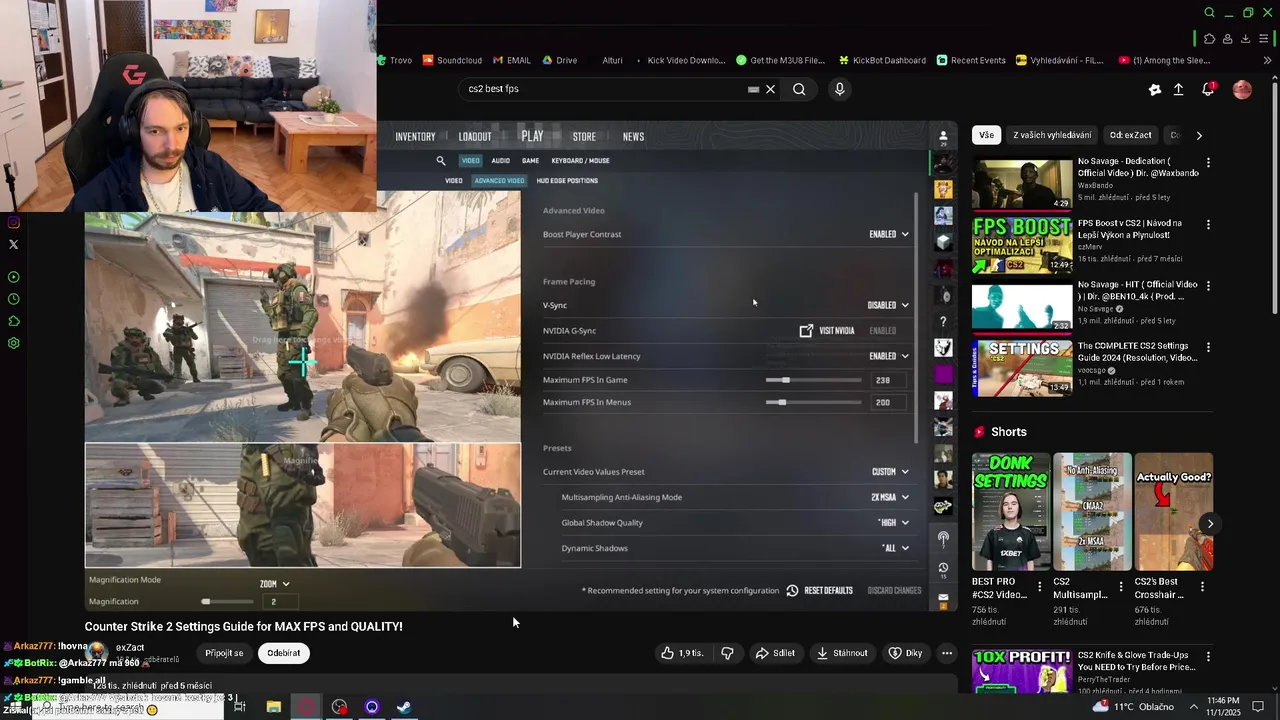The height and width of the screenshot is (720, 1280).
Task: Dislike the video with thumbs down
Action: point(727,653)
